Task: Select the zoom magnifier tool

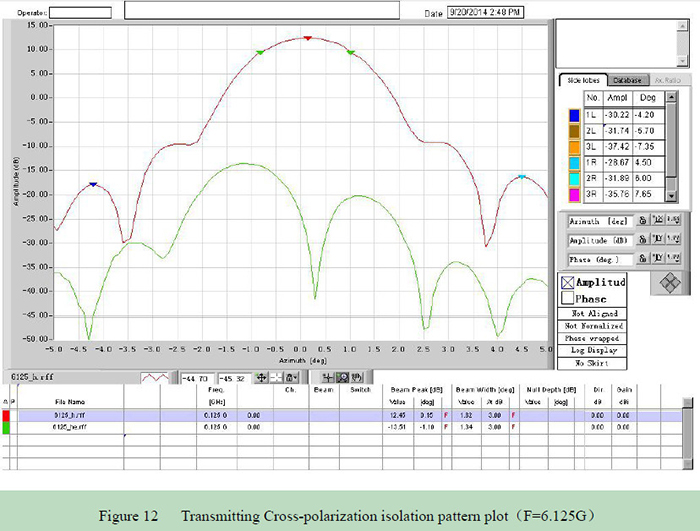Action: click(x=342, y=378)
